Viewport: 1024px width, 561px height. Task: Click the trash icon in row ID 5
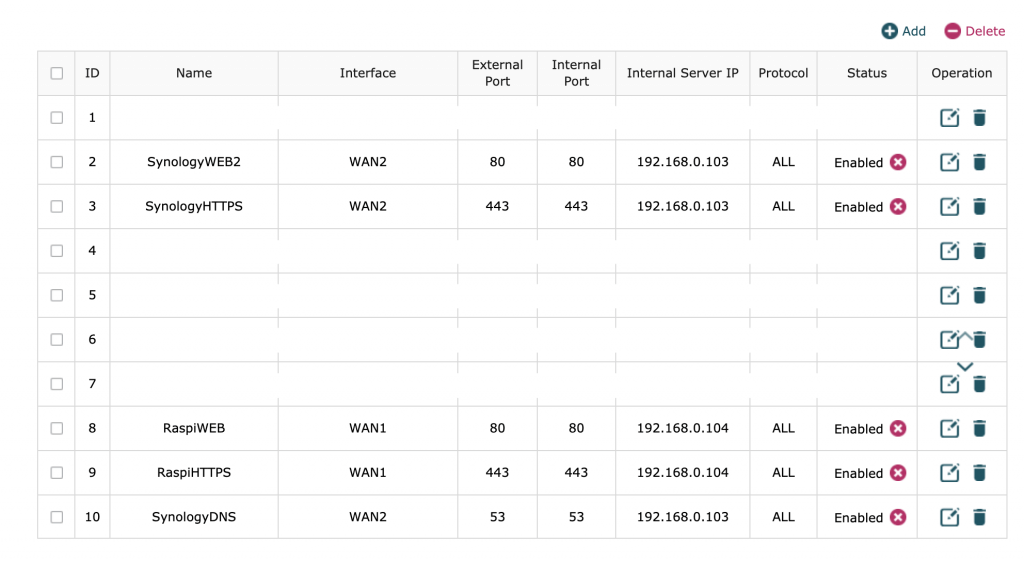[979, 295]
